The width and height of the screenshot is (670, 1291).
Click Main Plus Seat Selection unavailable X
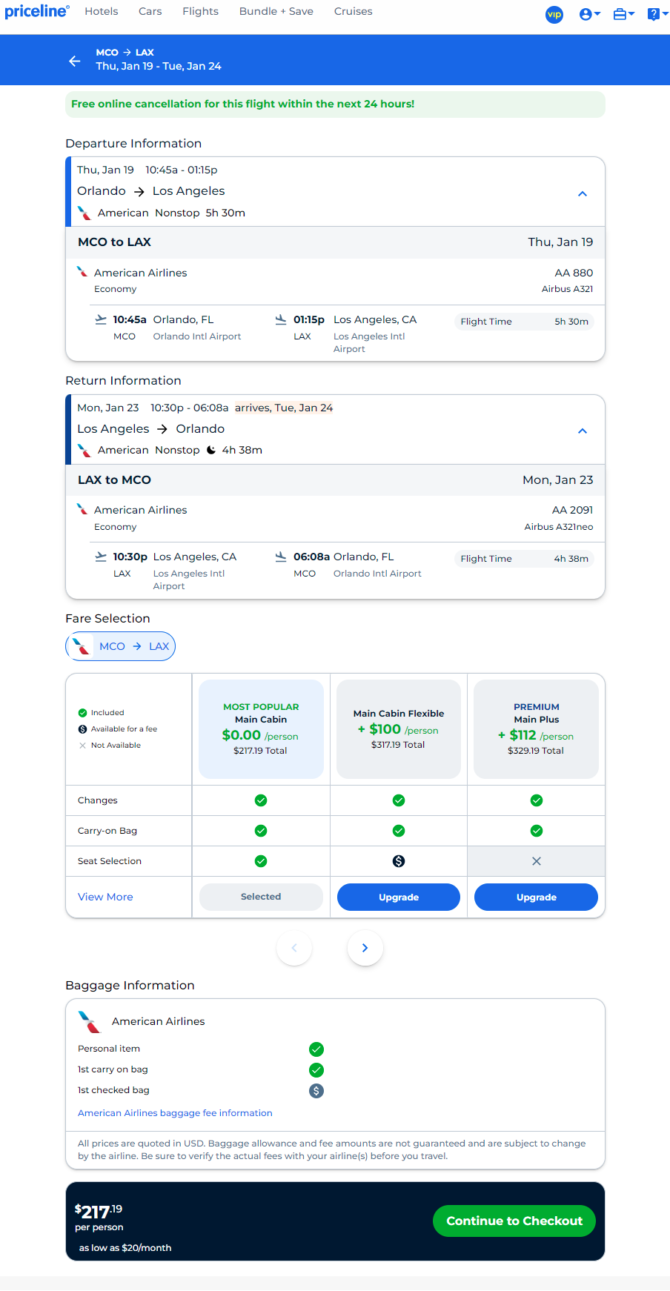(536, 861)
